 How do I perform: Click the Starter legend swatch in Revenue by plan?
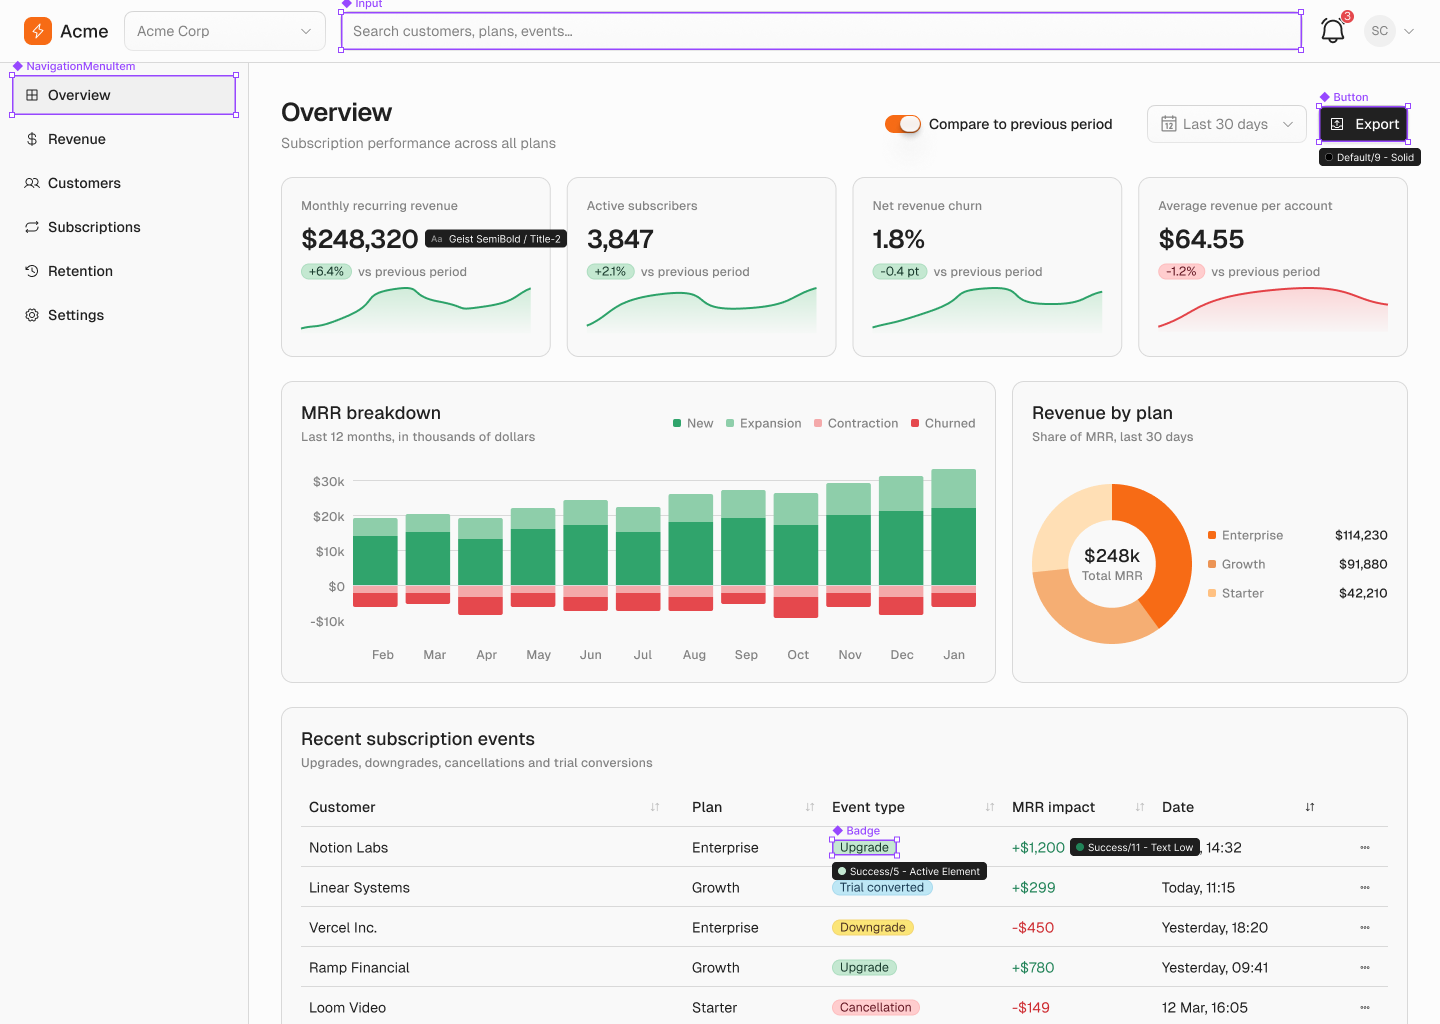click(1212, 593)
